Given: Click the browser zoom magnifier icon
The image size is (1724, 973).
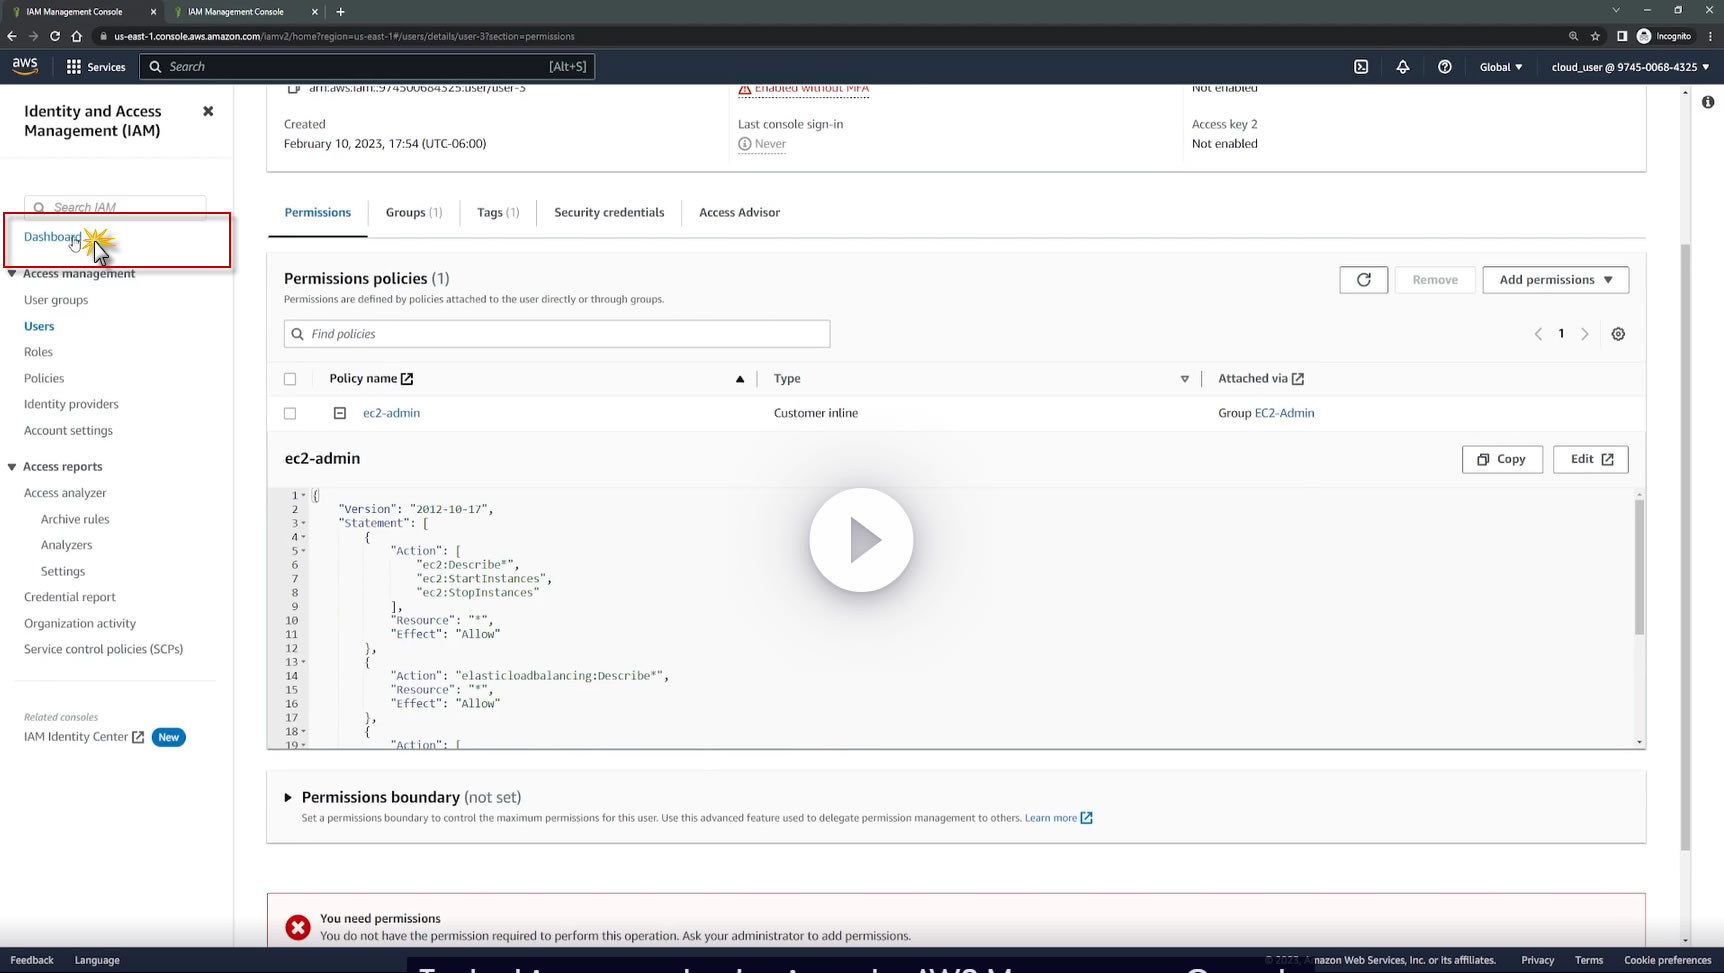Looking at the screenshot, I should click(x=1573, y=36).
